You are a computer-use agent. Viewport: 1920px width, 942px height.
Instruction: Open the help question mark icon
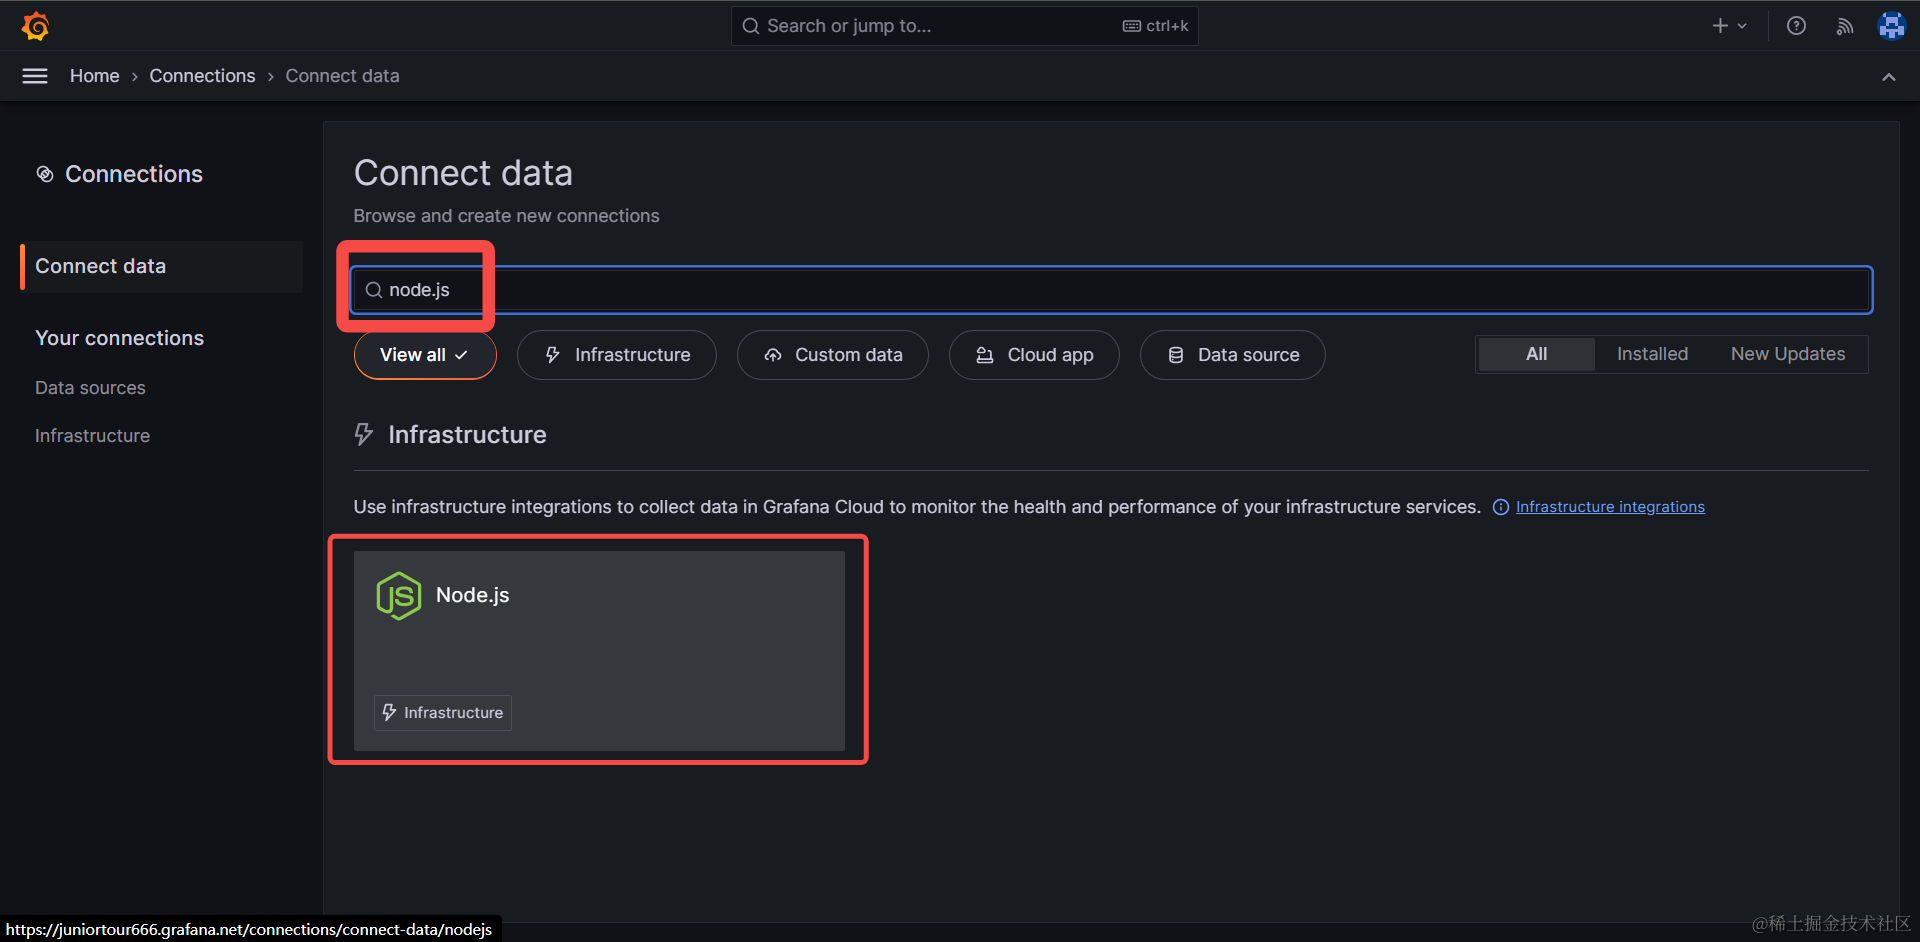(x=1796, y=26)
